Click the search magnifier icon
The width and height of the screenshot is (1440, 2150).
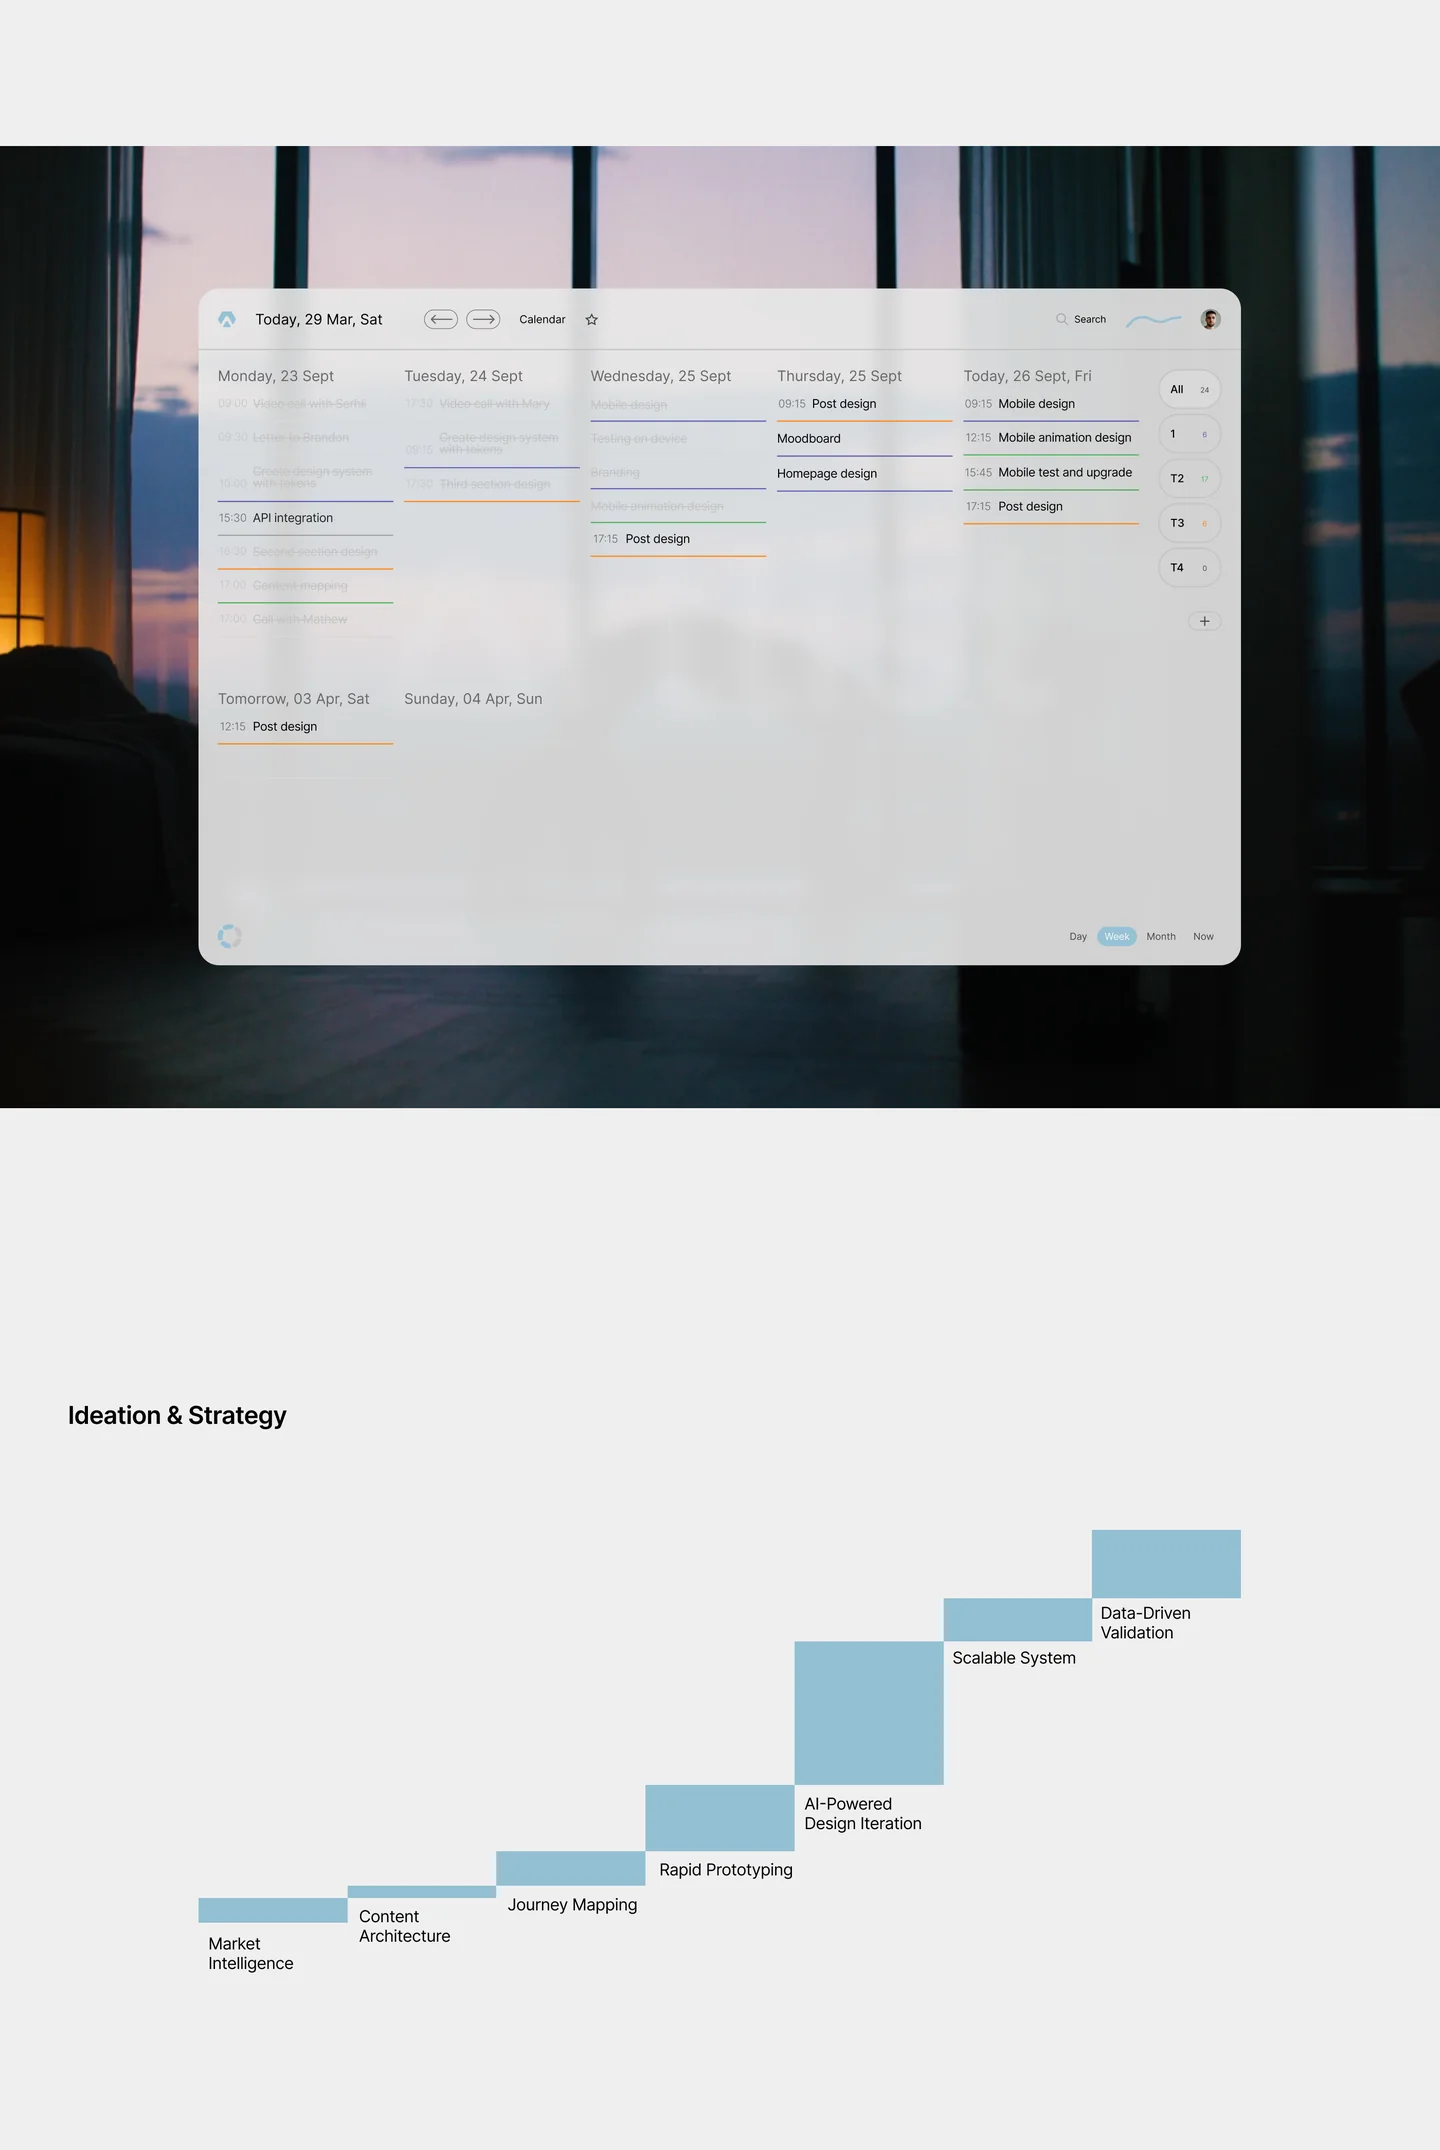click(x=1062, y=319)
